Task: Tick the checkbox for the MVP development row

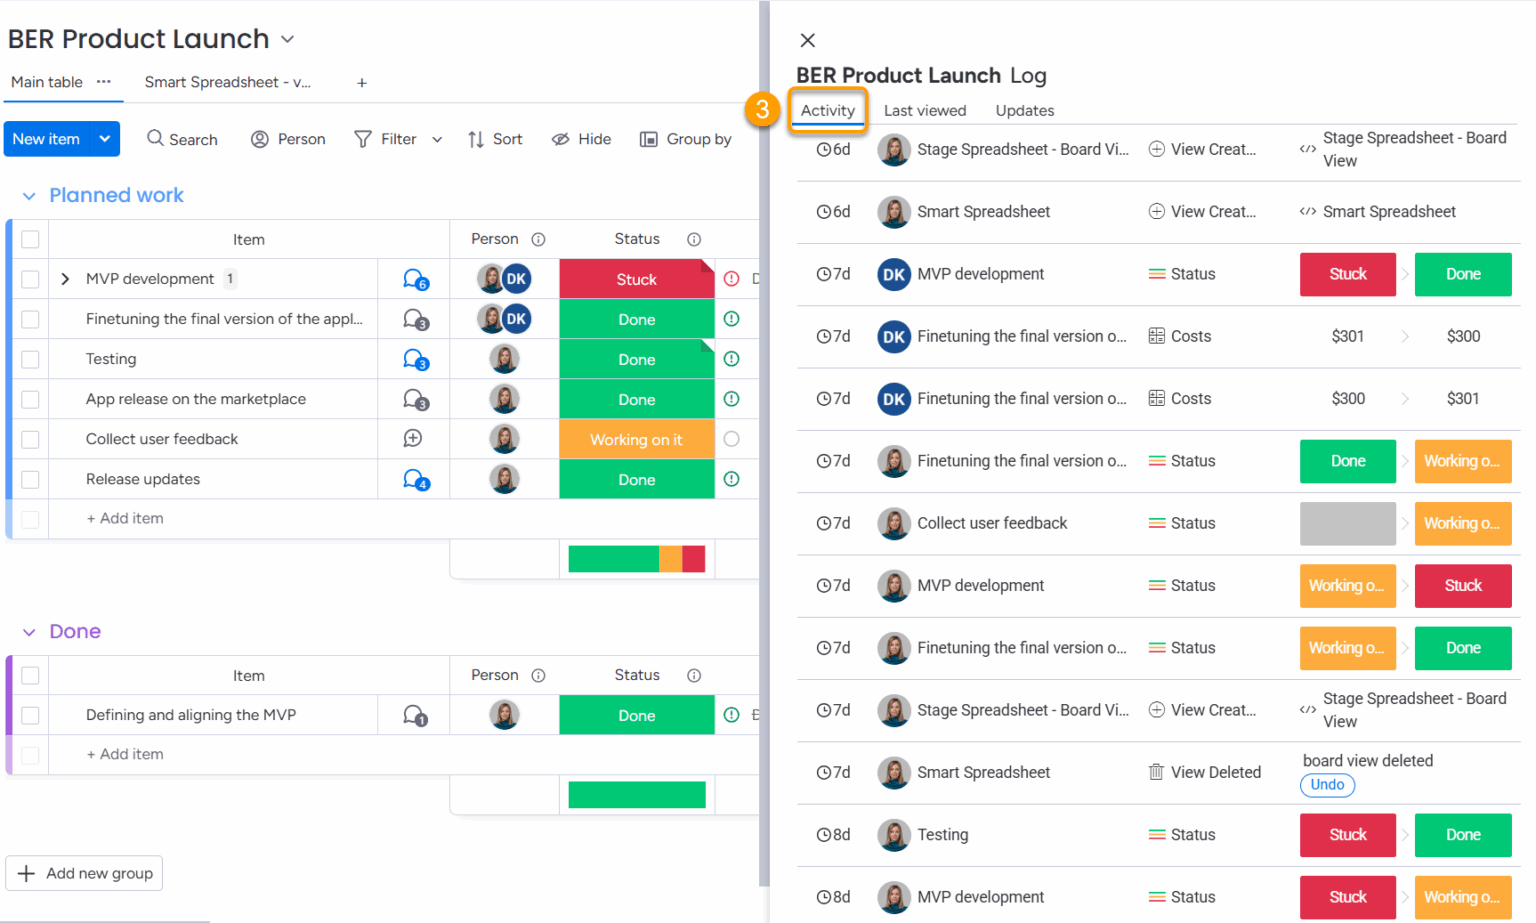Action: (30, 279)
